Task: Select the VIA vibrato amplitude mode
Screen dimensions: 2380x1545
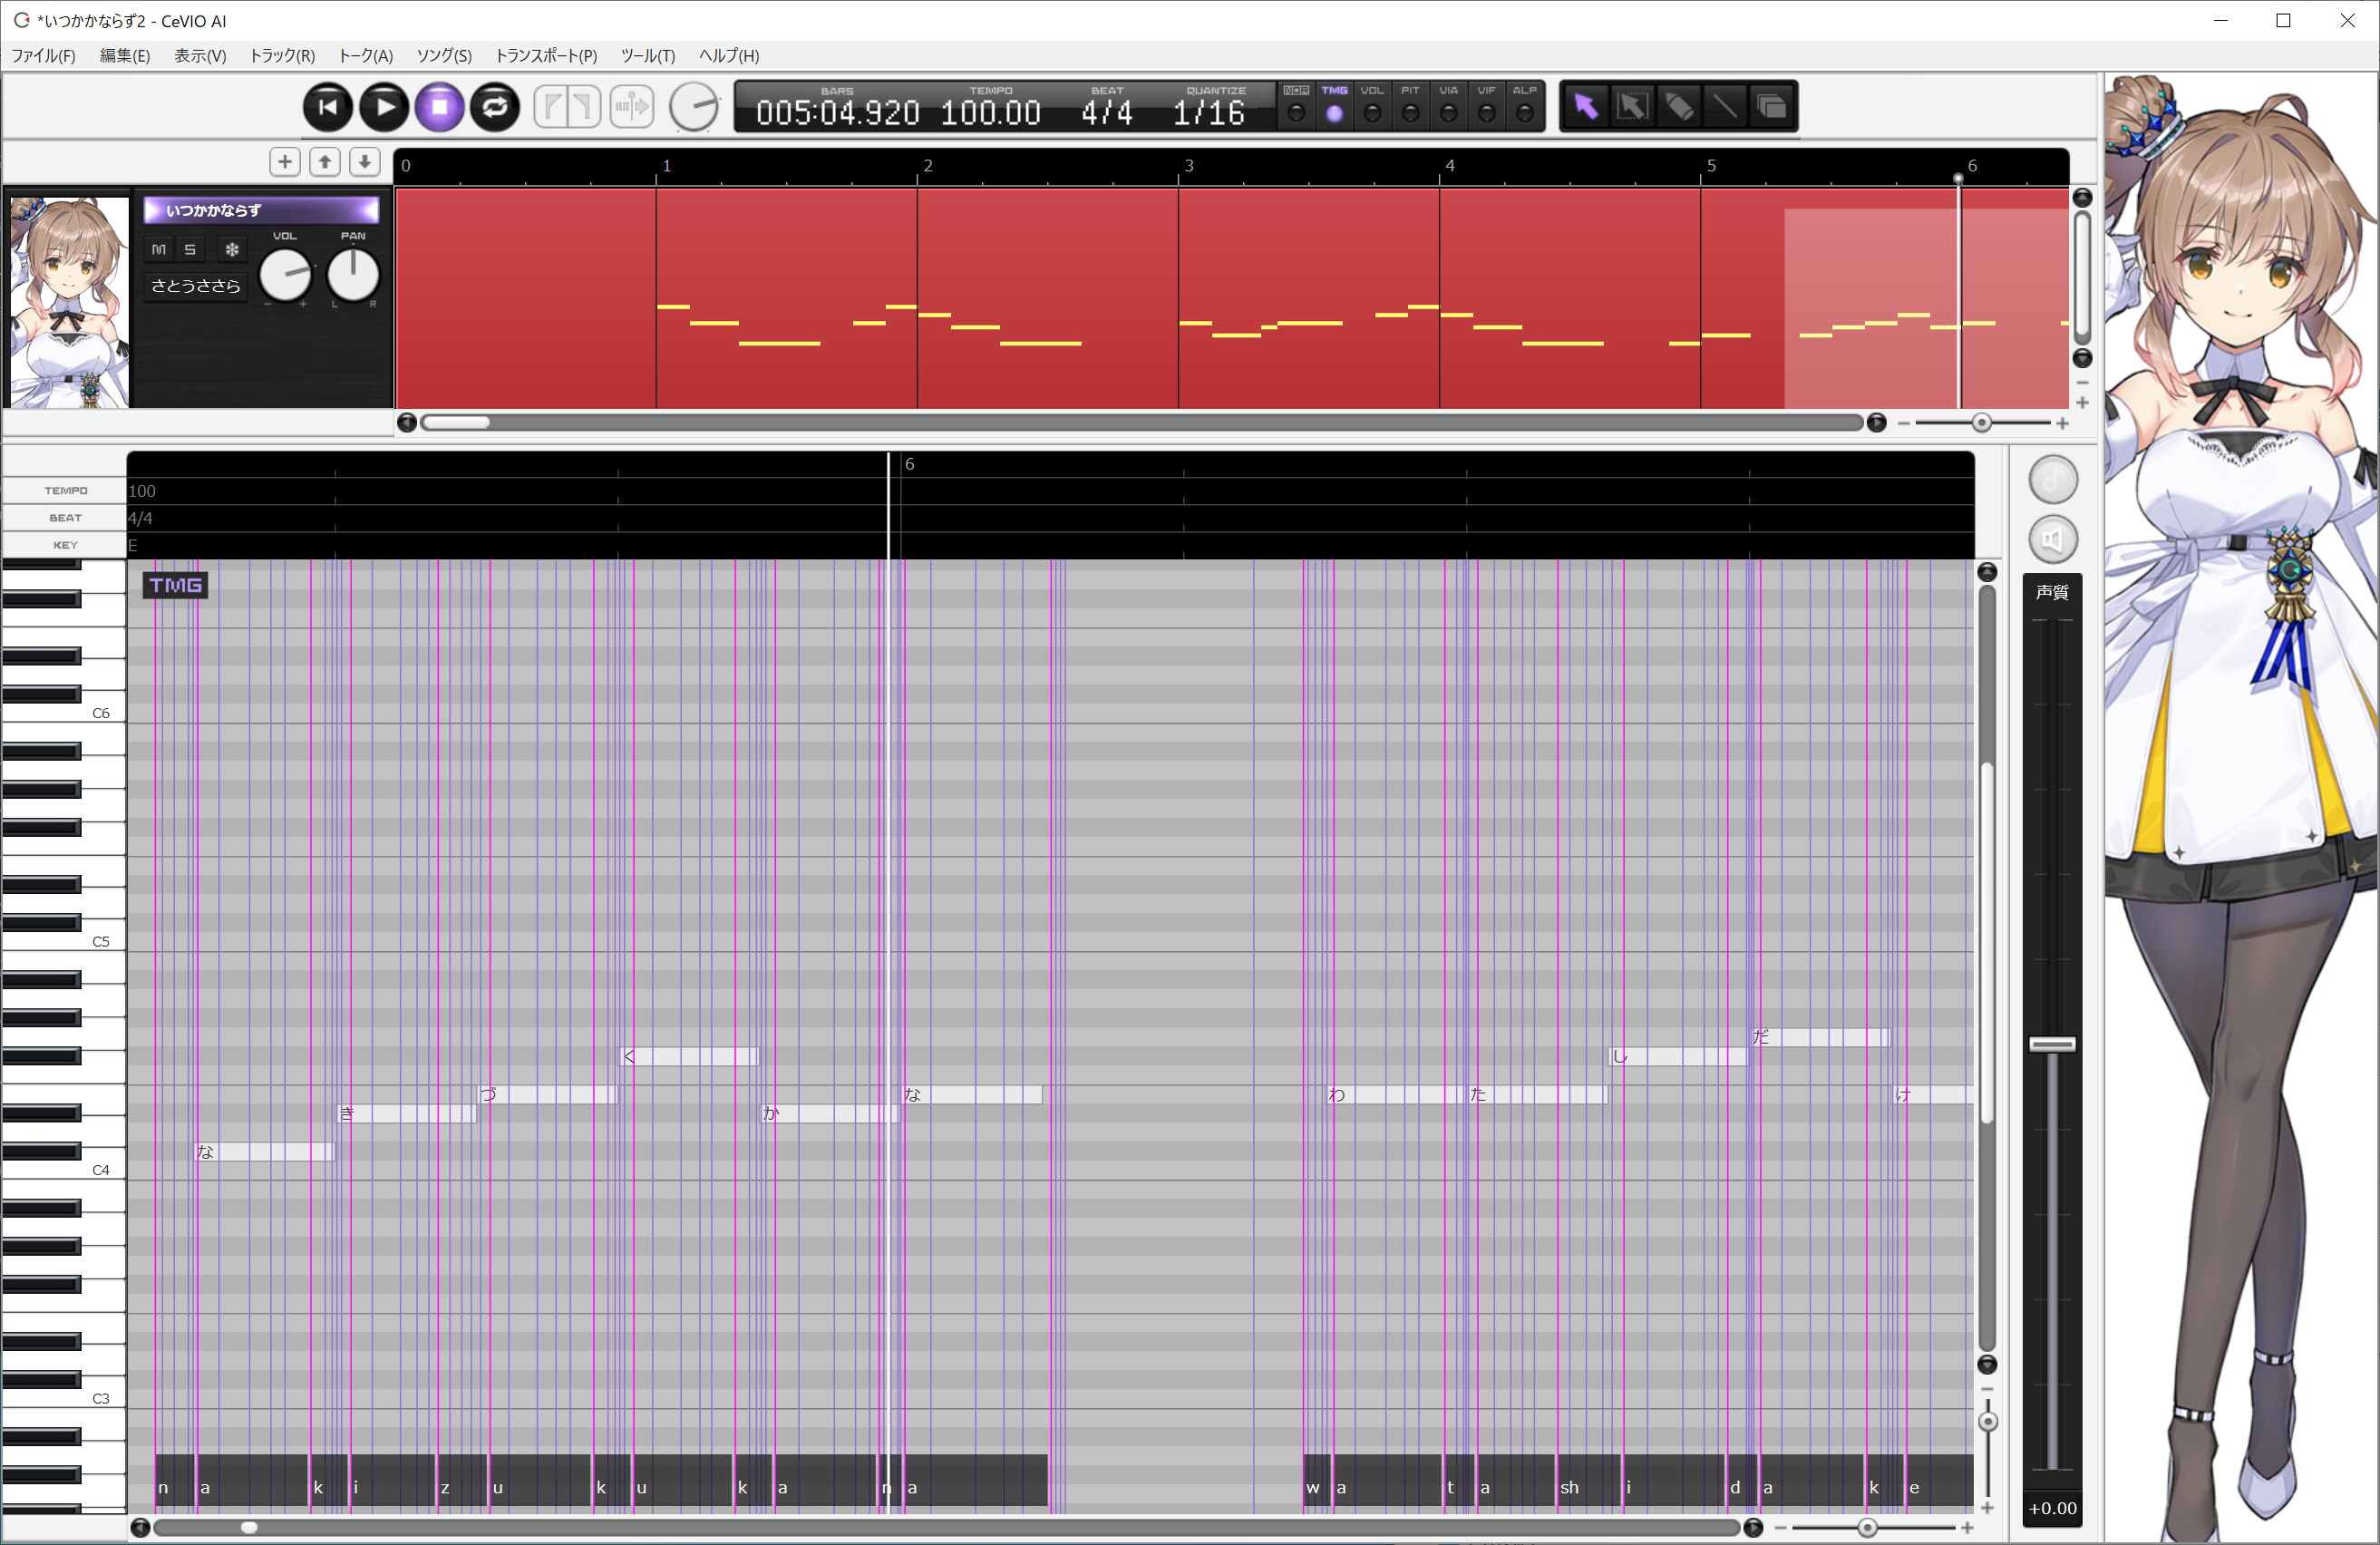Action: tap(1448, 105)
